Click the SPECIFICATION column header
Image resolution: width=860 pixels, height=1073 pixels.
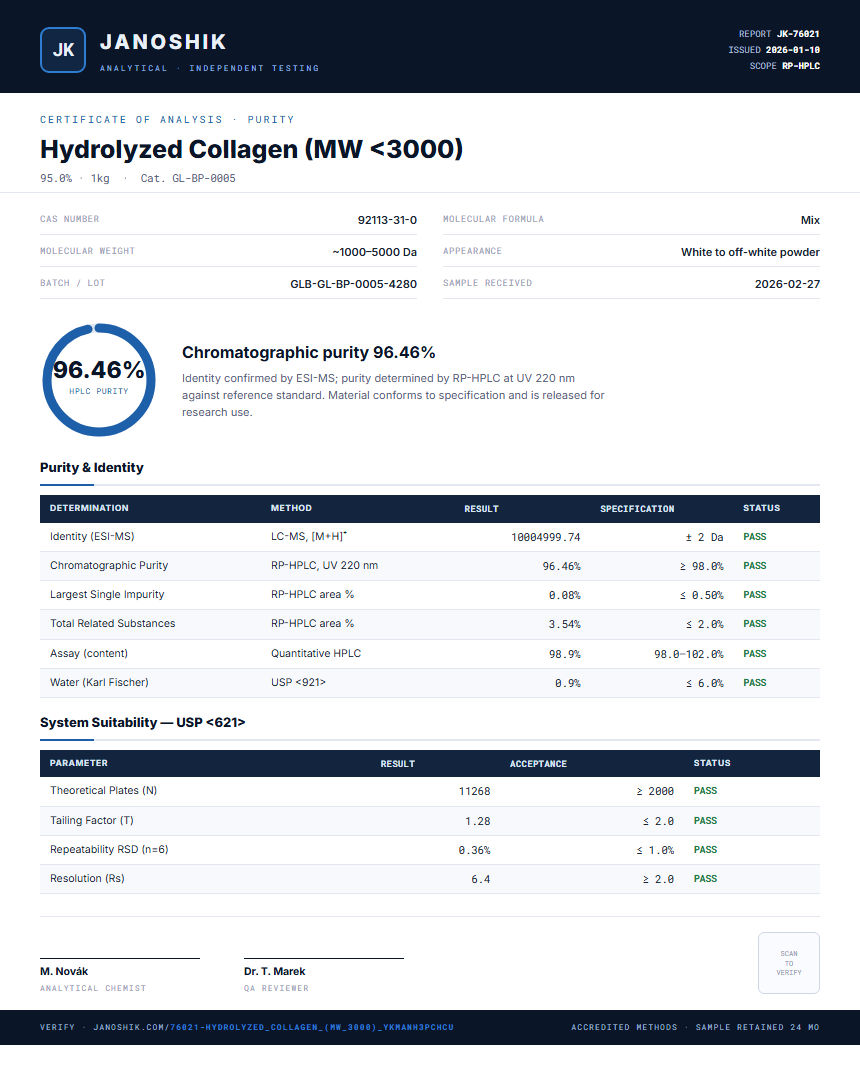pos(637,508)
